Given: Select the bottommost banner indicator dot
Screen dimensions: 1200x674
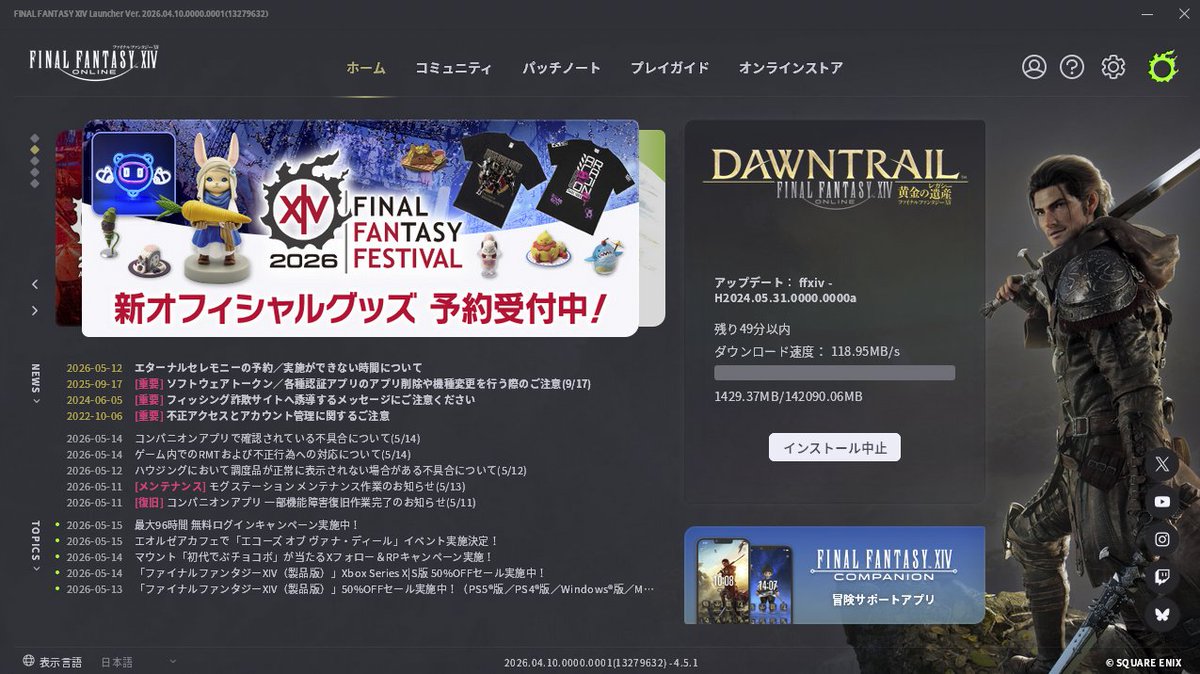Looking at the screenshot, I should (x=35, y=183).
